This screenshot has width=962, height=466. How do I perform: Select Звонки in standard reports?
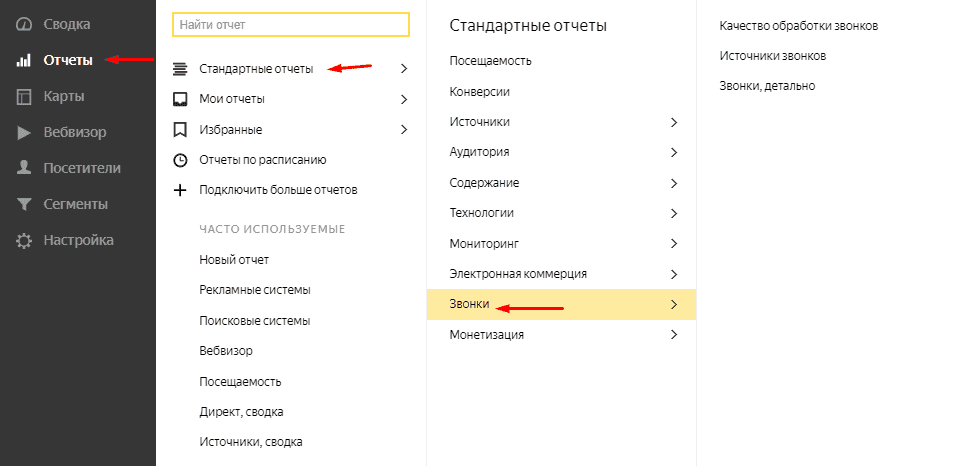click(x=470, y=304)
